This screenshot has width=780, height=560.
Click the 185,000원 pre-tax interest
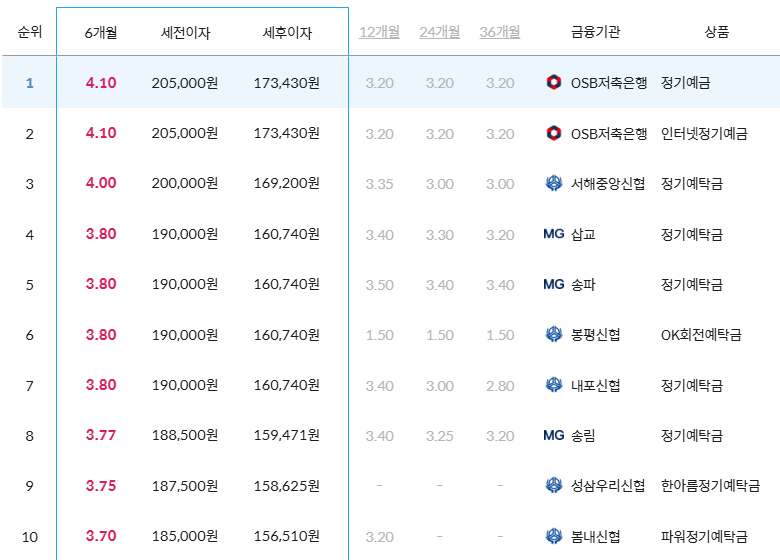pyautogui.click(x=185, y=537)
